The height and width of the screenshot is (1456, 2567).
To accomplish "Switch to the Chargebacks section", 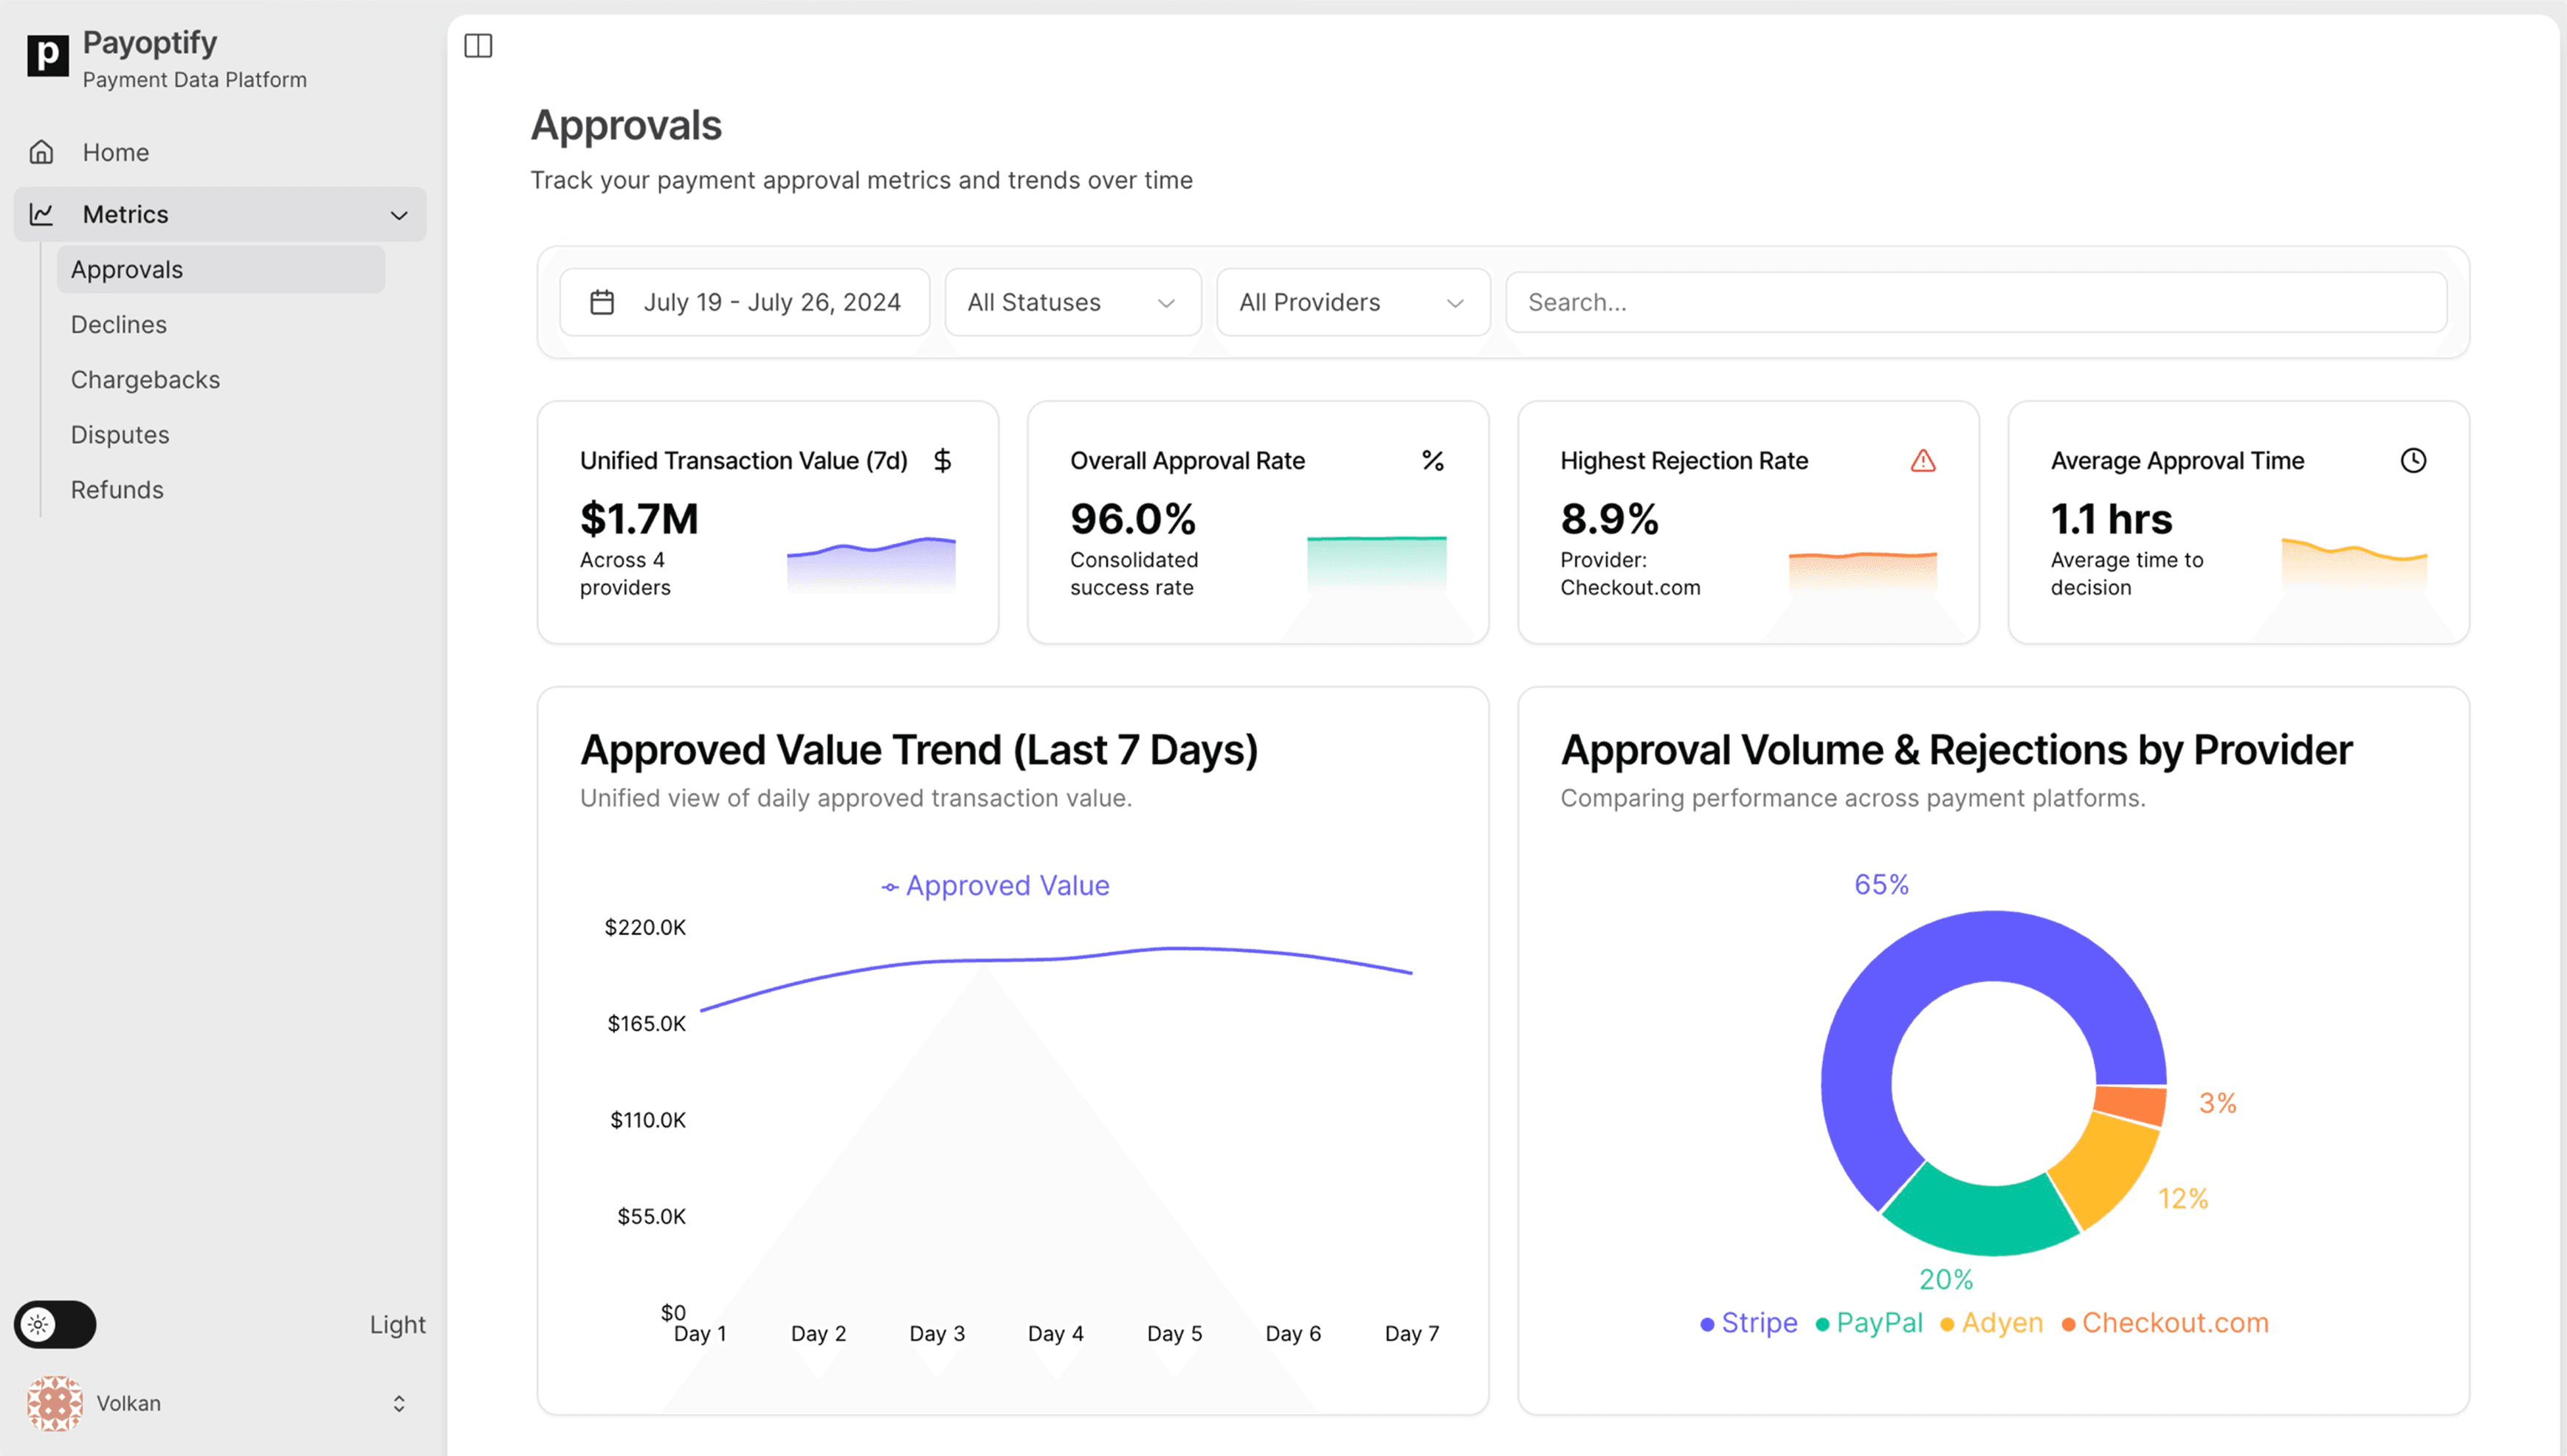I will [x=145, y=379].
